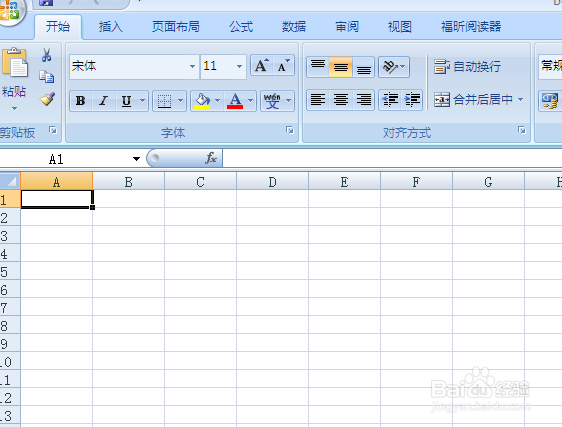Open the fill color dropdown arrow
Image resolution: width=562 pixels, height=427 pixels.
(x=217, y=101)
